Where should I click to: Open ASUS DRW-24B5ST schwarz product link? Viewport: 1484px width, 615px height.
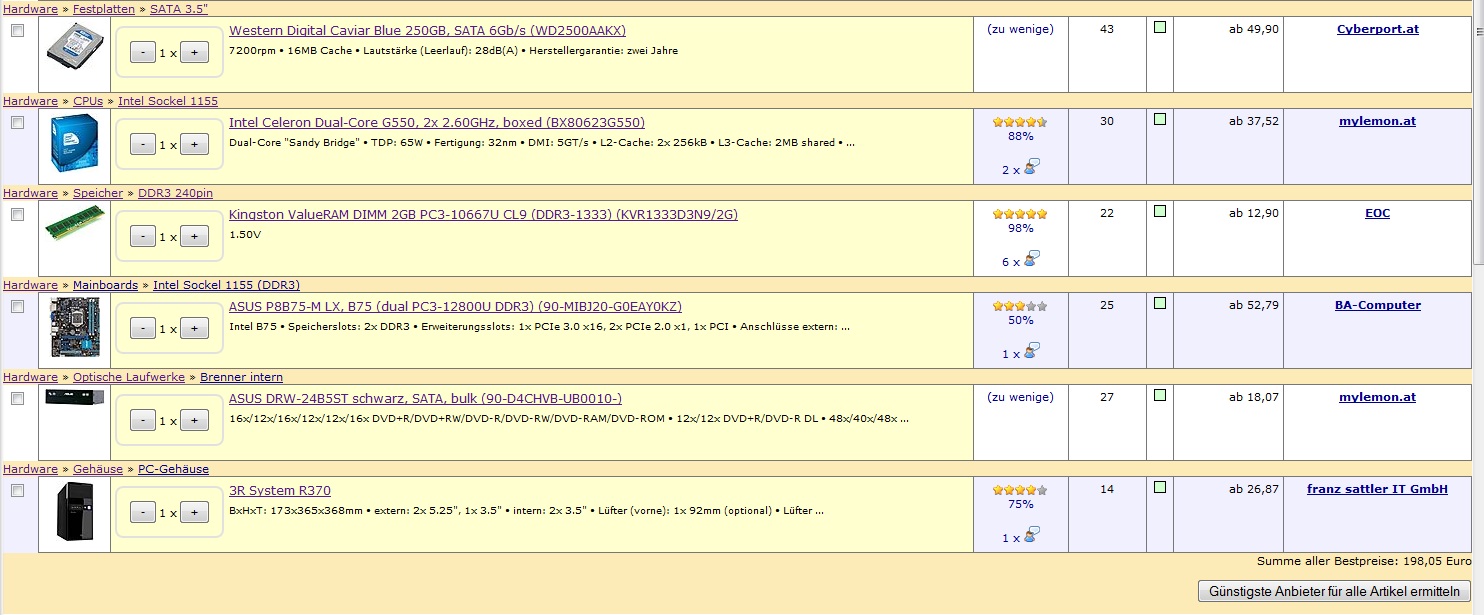(425, 399)
